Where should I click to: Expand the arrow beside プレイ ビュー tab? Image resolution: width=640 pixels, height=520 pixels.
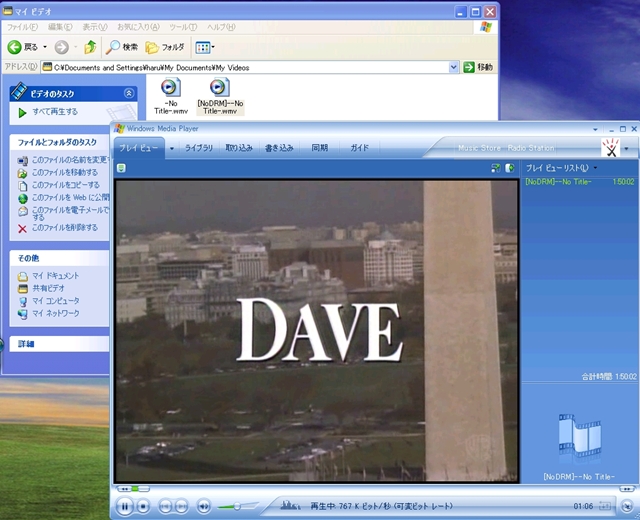(x=171, y=149)
